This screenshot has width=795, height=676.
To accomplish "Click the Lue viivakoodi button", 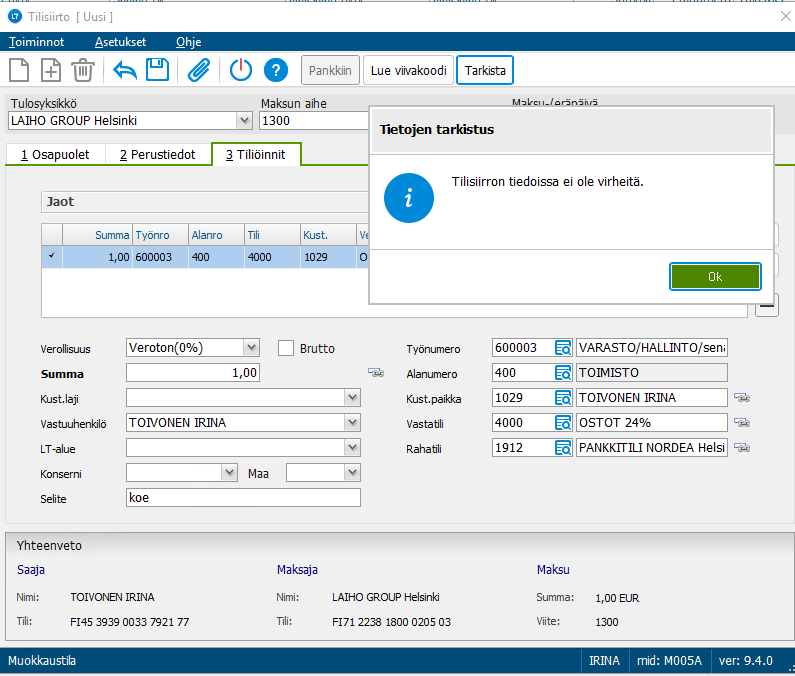I will coord(409,70).
